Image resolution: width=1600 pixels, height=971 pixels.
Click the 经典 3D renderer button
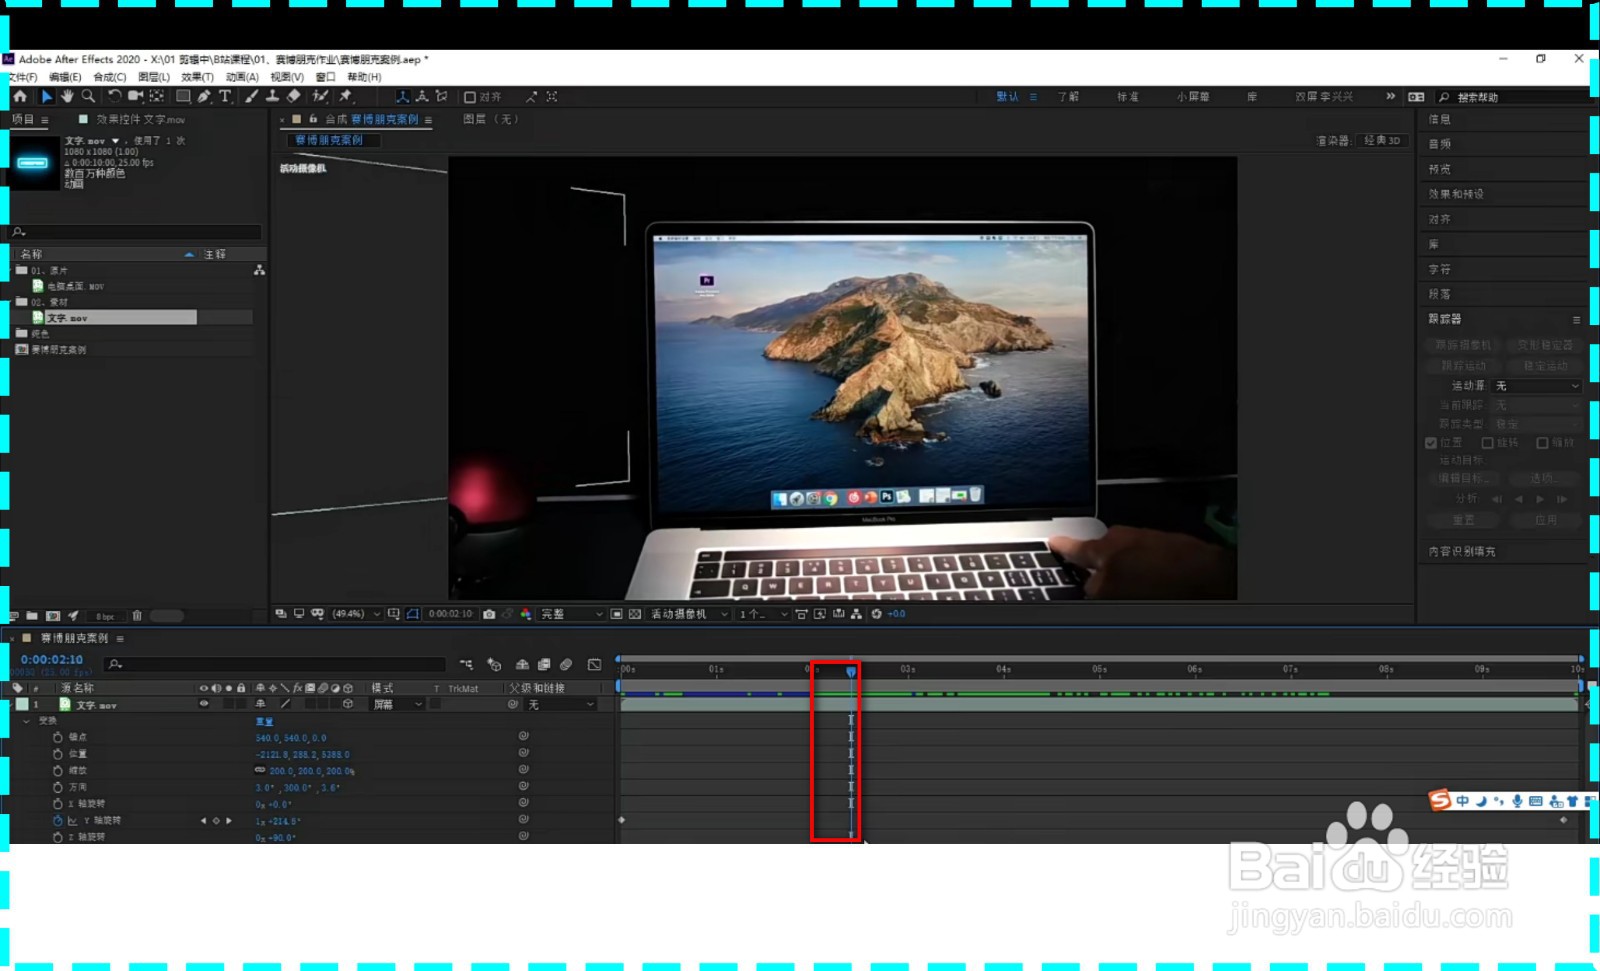click(1382, 140)
